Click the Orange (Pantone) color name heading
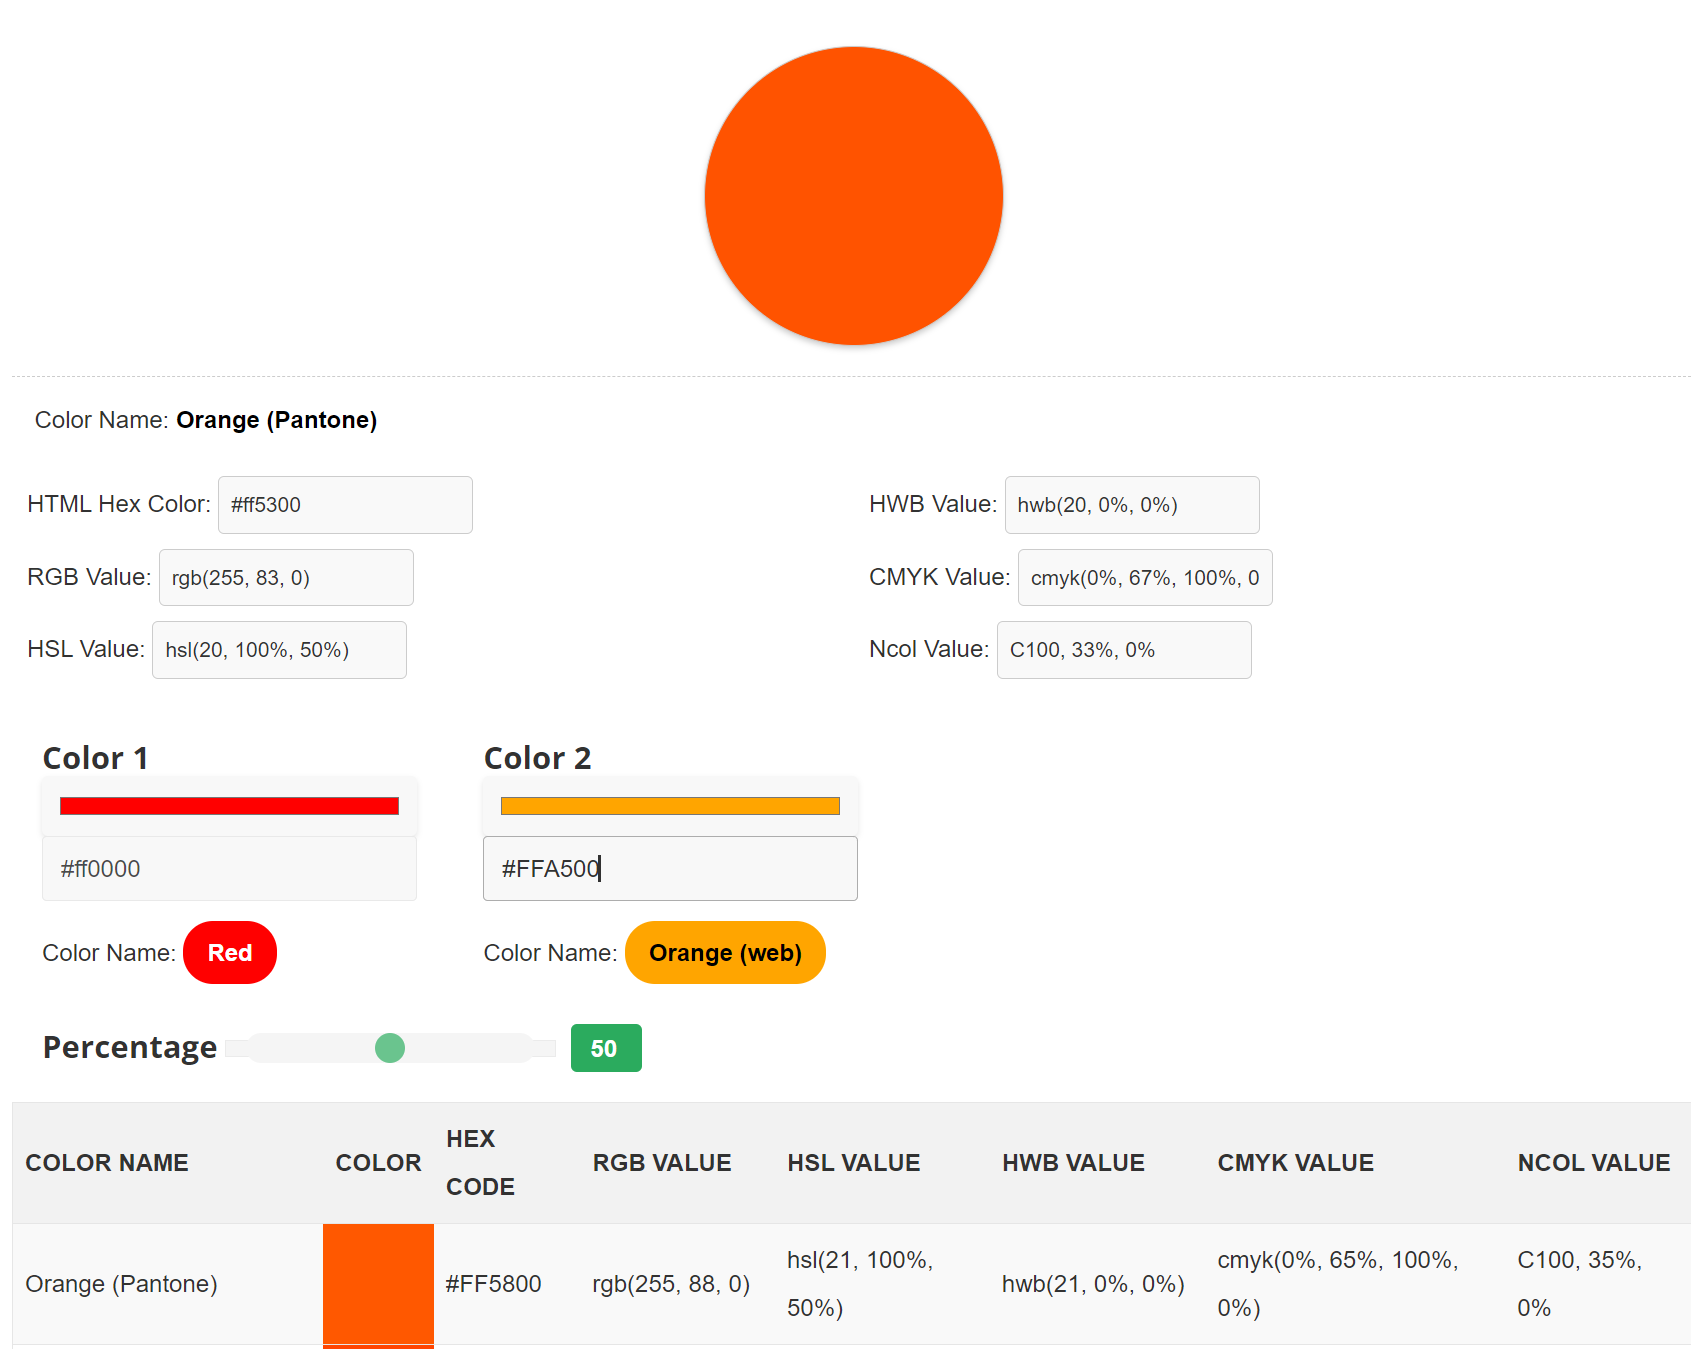Viewport: 1691px width, 1349px height. tap(277, 420)
